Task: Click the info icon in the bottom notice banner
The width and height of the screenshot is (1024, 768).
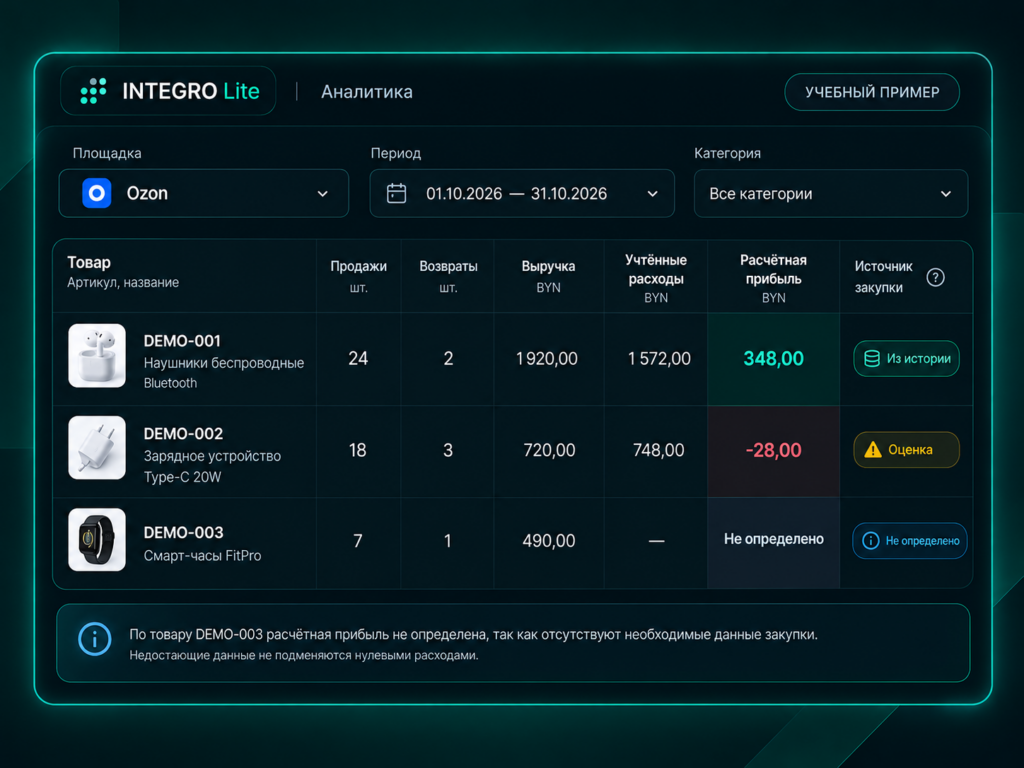Action: tap(95, 639)
